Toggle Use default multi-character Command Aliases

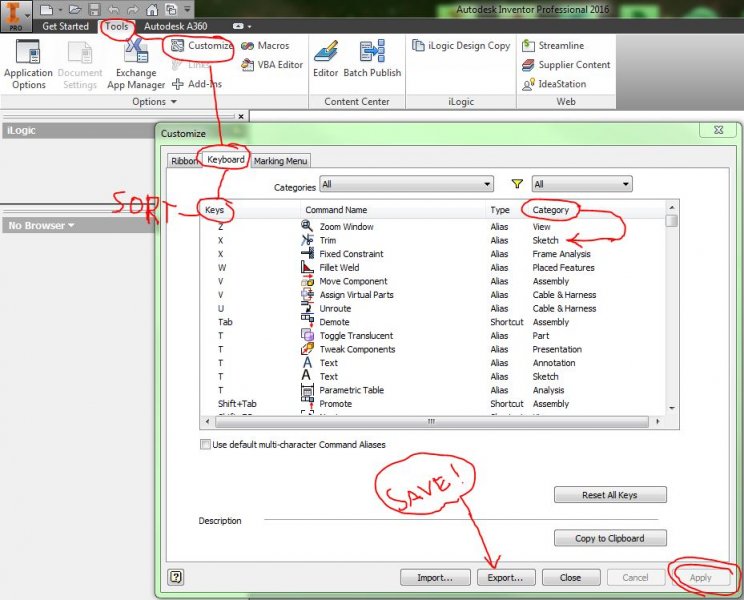coord(205,444)
